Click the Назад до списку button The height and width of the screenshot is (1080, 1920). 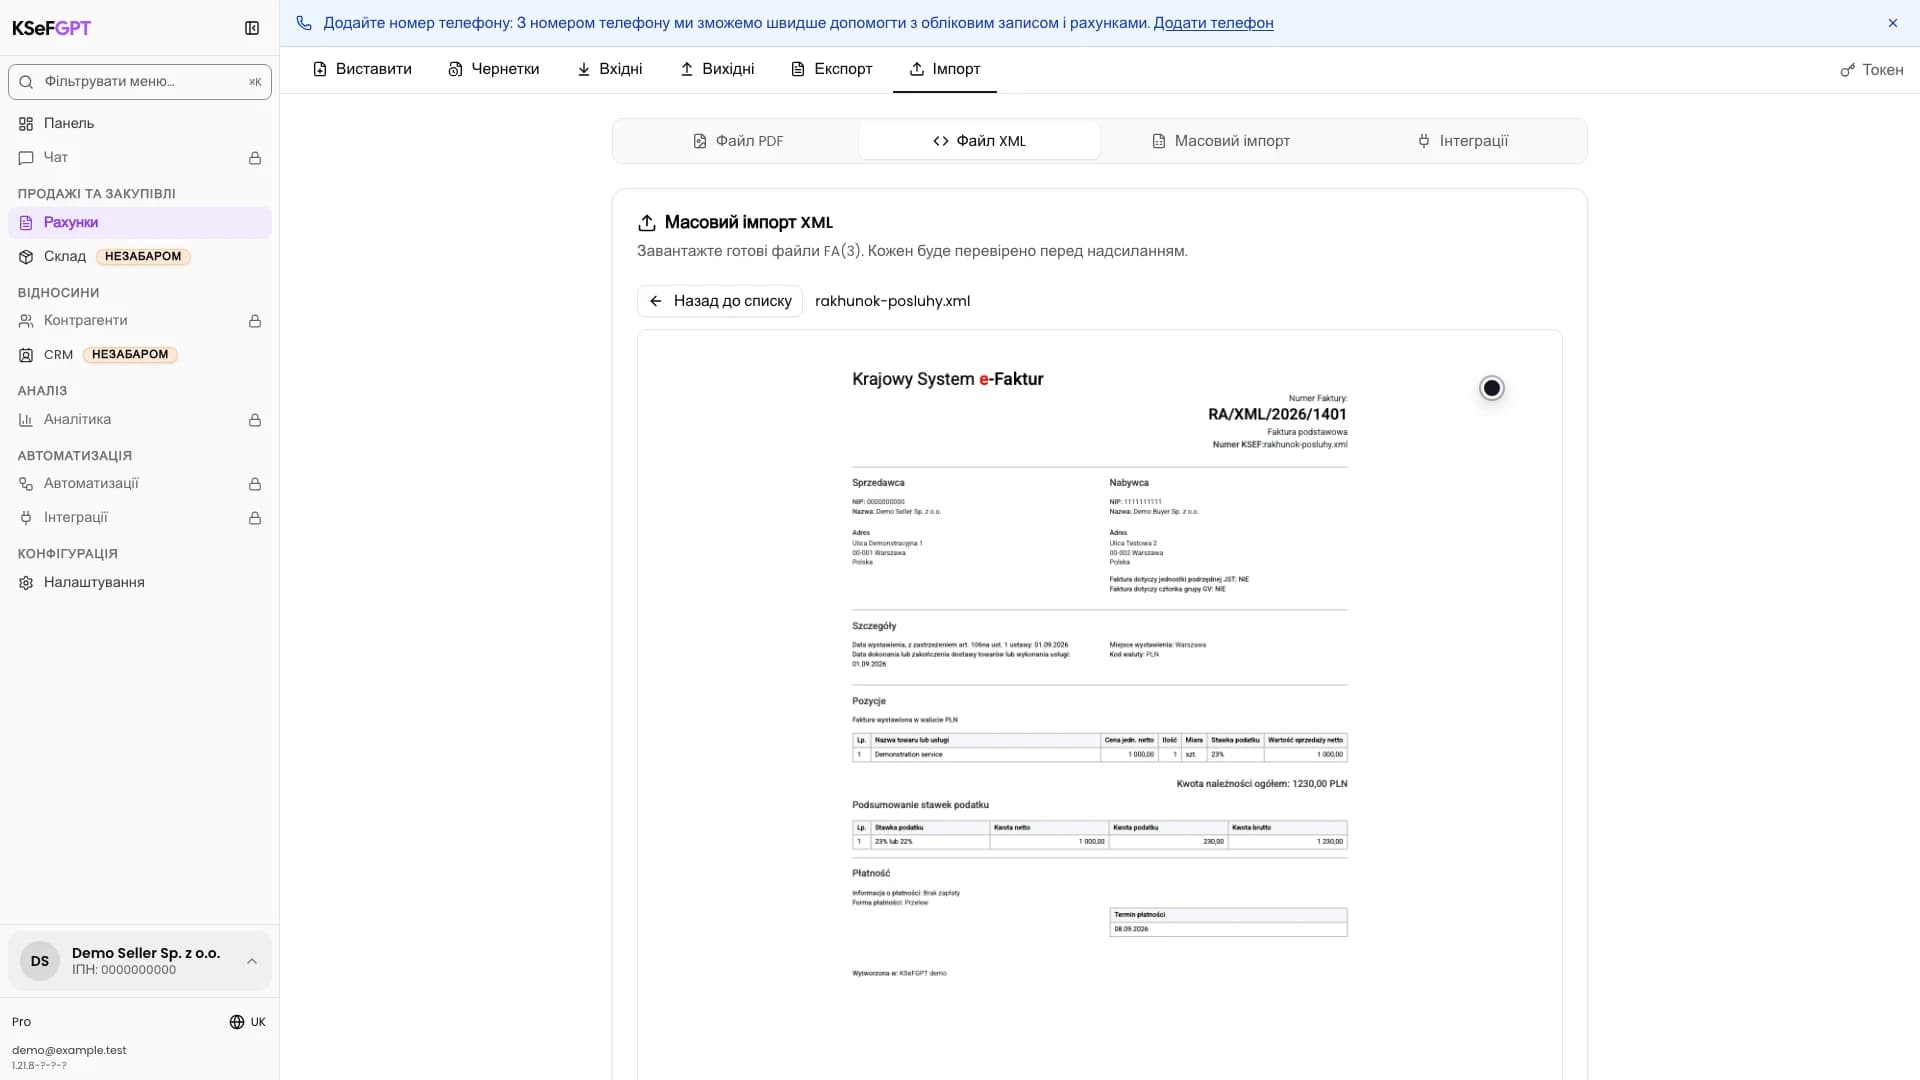[720, 301]
